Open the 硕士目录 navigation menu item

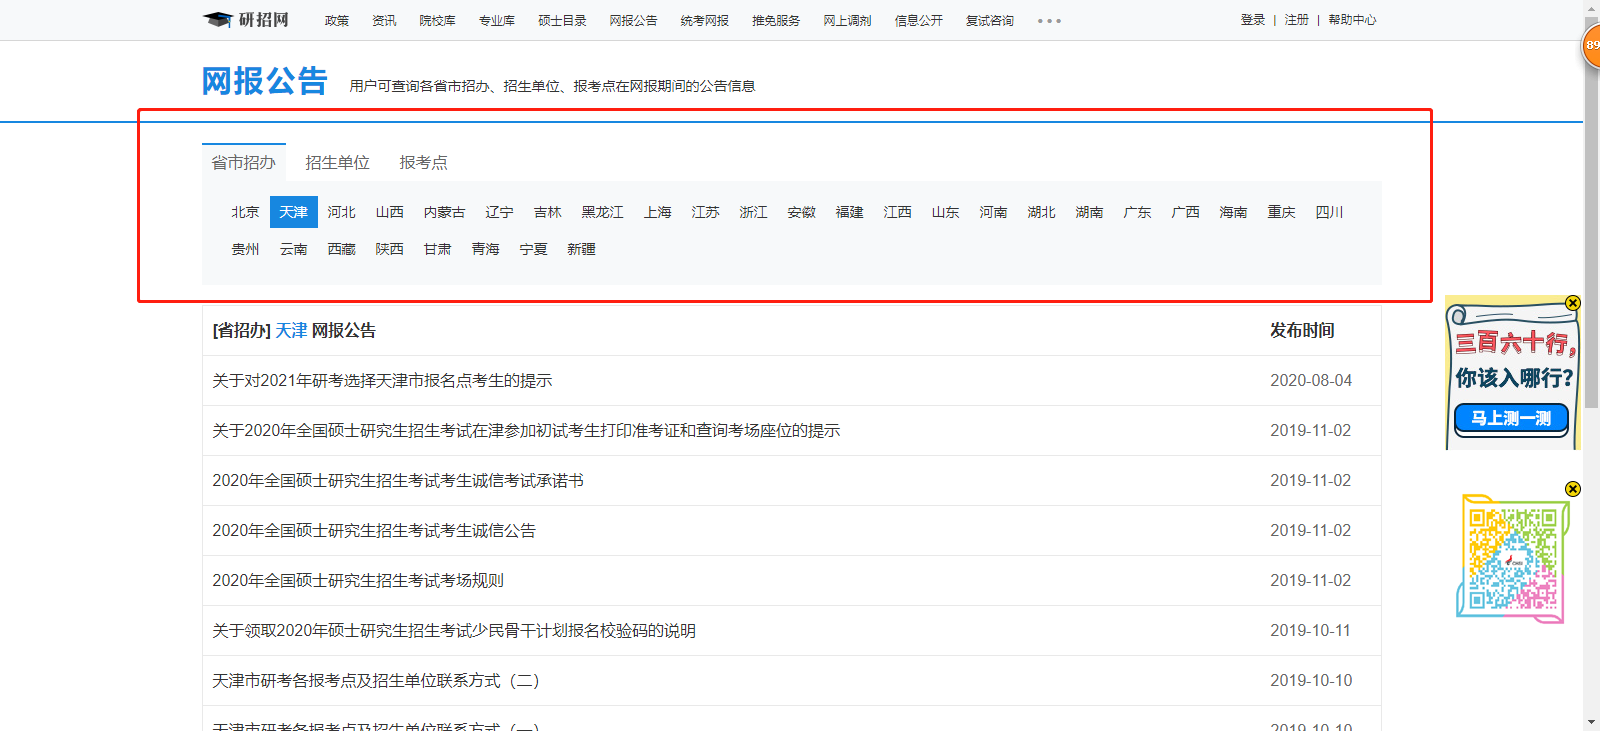click(562, 20)
